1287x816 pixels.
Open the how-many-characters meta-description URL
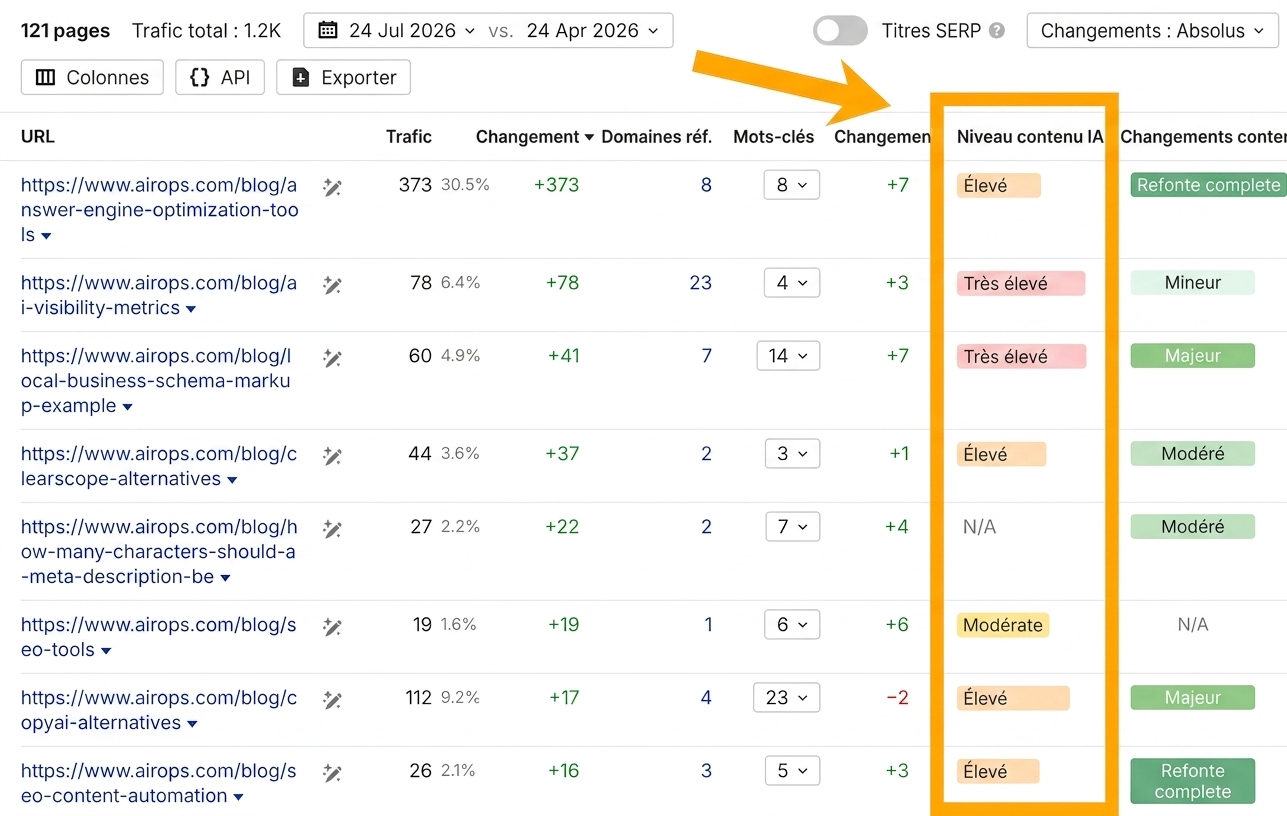point(159,552)
